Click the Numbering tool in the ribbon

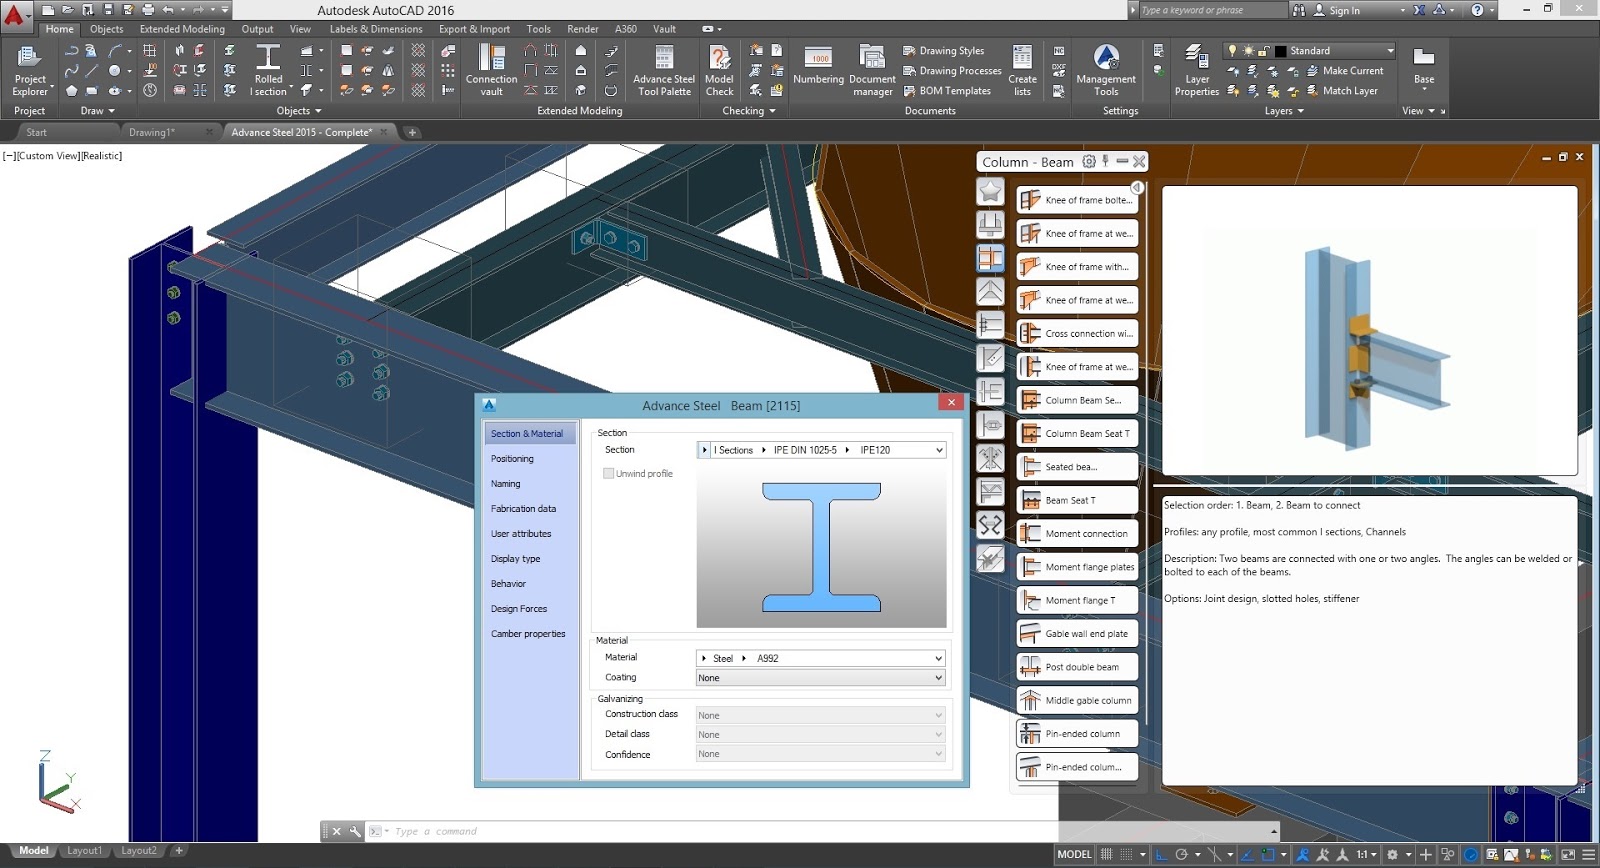818,65
